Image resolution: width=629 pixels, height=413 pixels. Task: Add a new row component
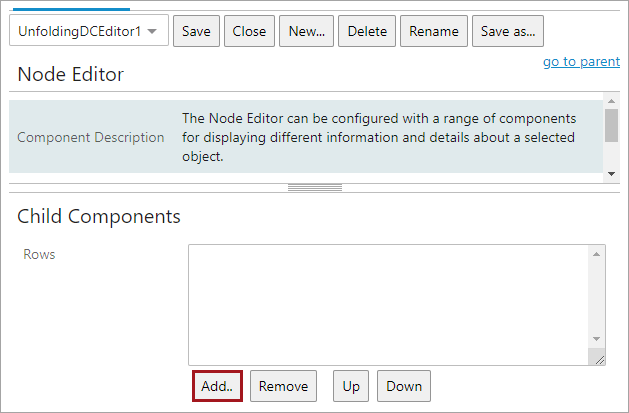(216, 386)
